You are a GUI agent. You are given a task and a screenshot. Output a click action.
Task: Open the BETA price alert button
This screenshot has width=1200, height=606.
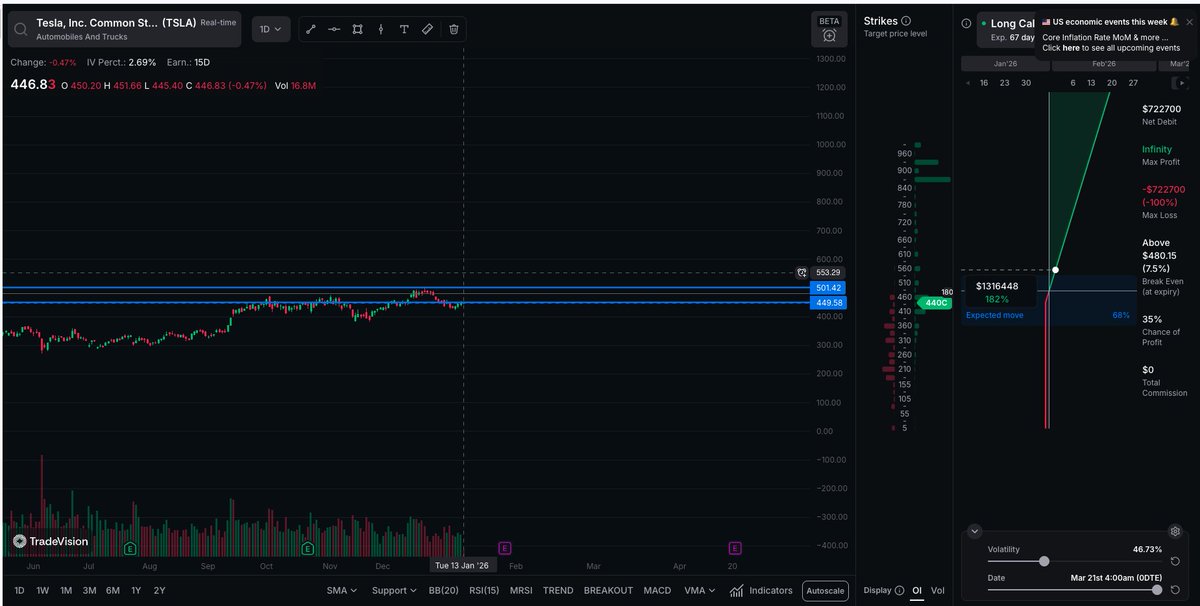tap(829, 29)
